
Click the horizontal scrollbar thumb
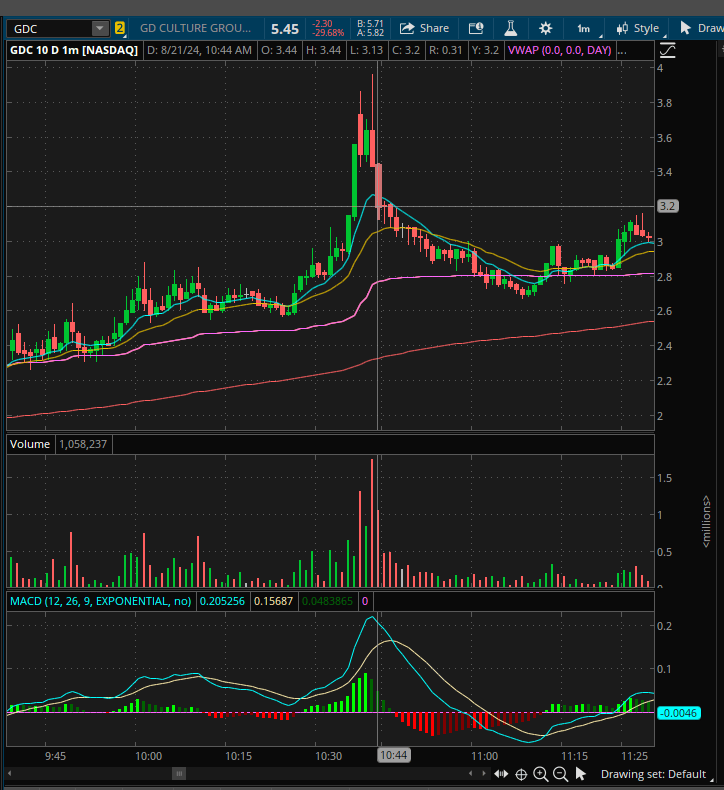pyautogui.click(x=179, y=773)
